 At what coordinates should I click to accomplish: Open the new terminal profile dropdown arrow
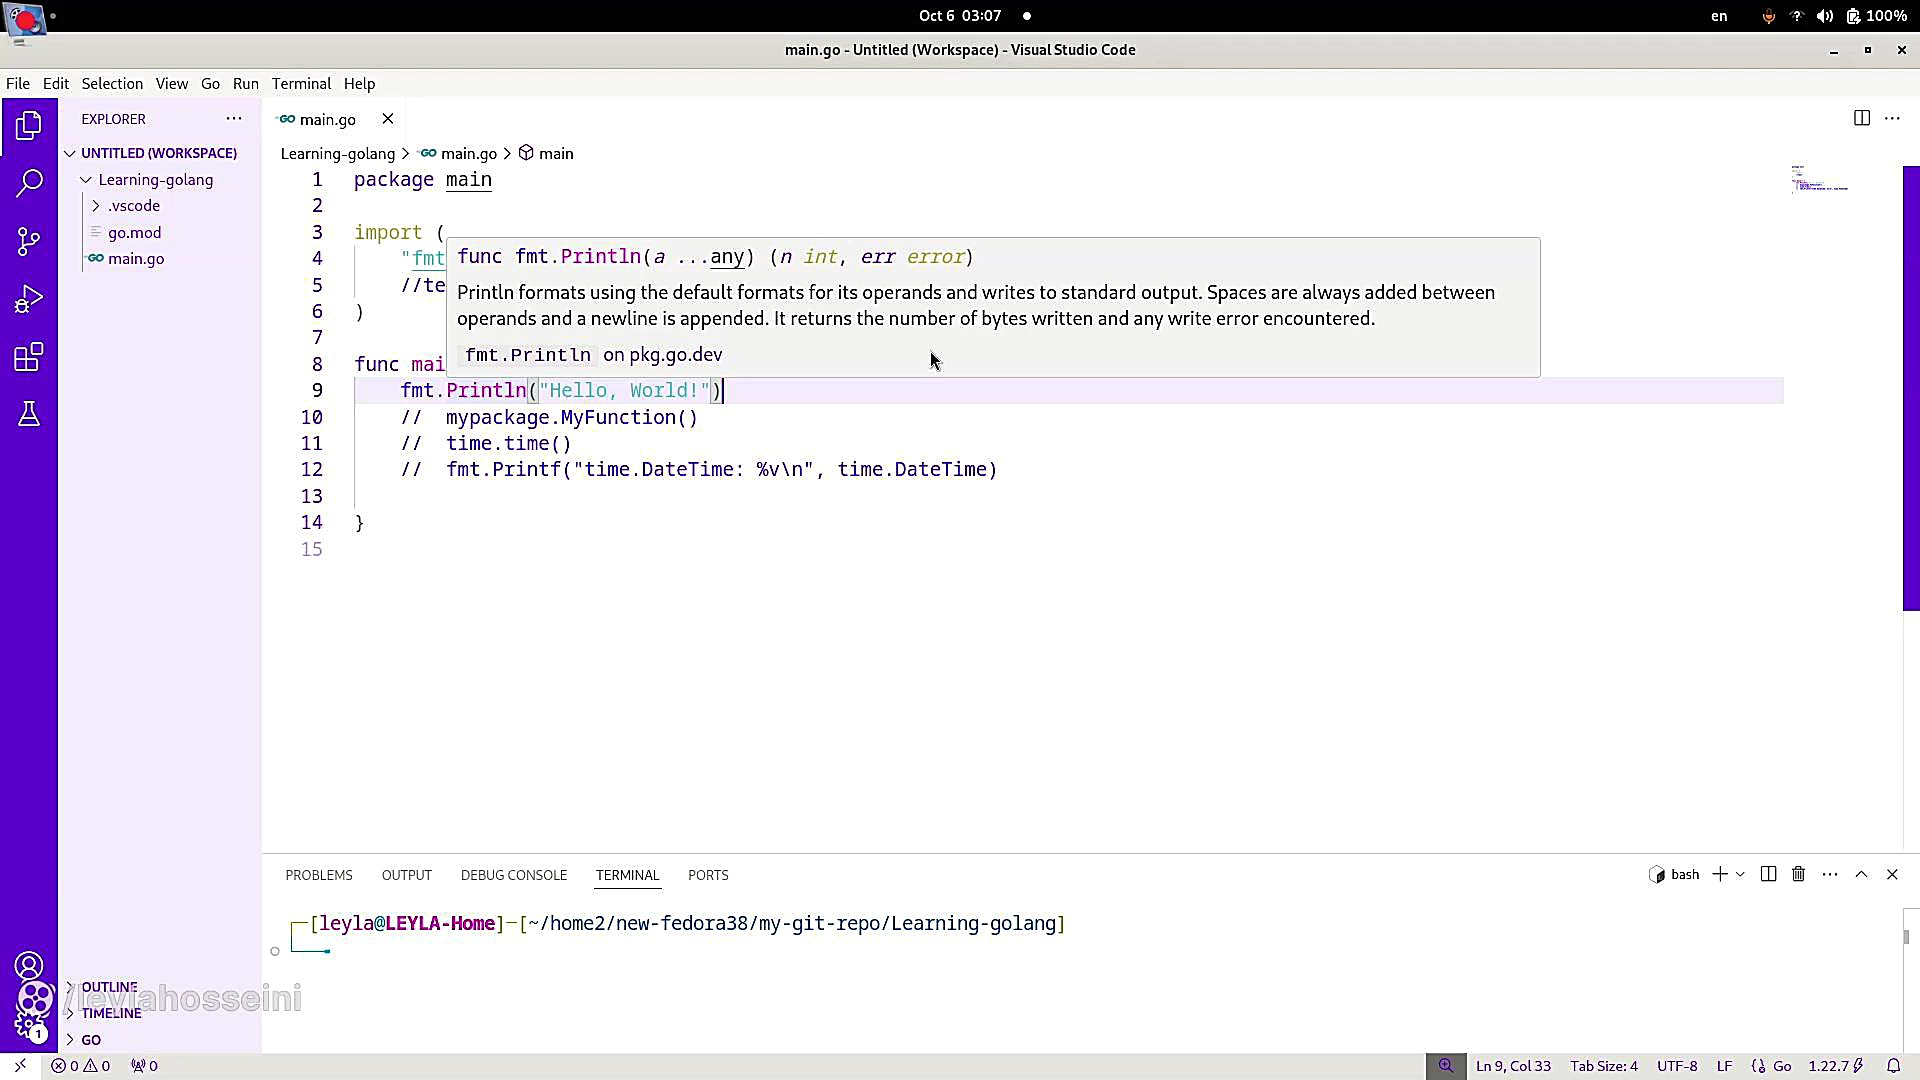[x=1740, y=874]
